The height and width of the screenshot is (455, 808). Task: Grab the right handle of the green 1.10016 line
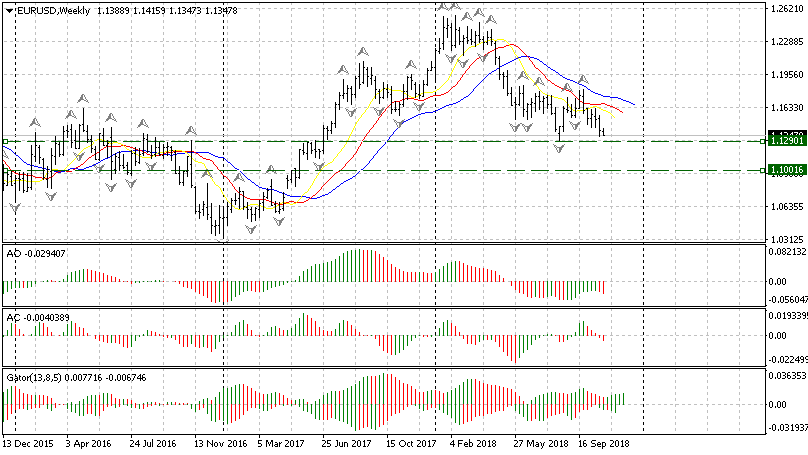pos(763,171)
